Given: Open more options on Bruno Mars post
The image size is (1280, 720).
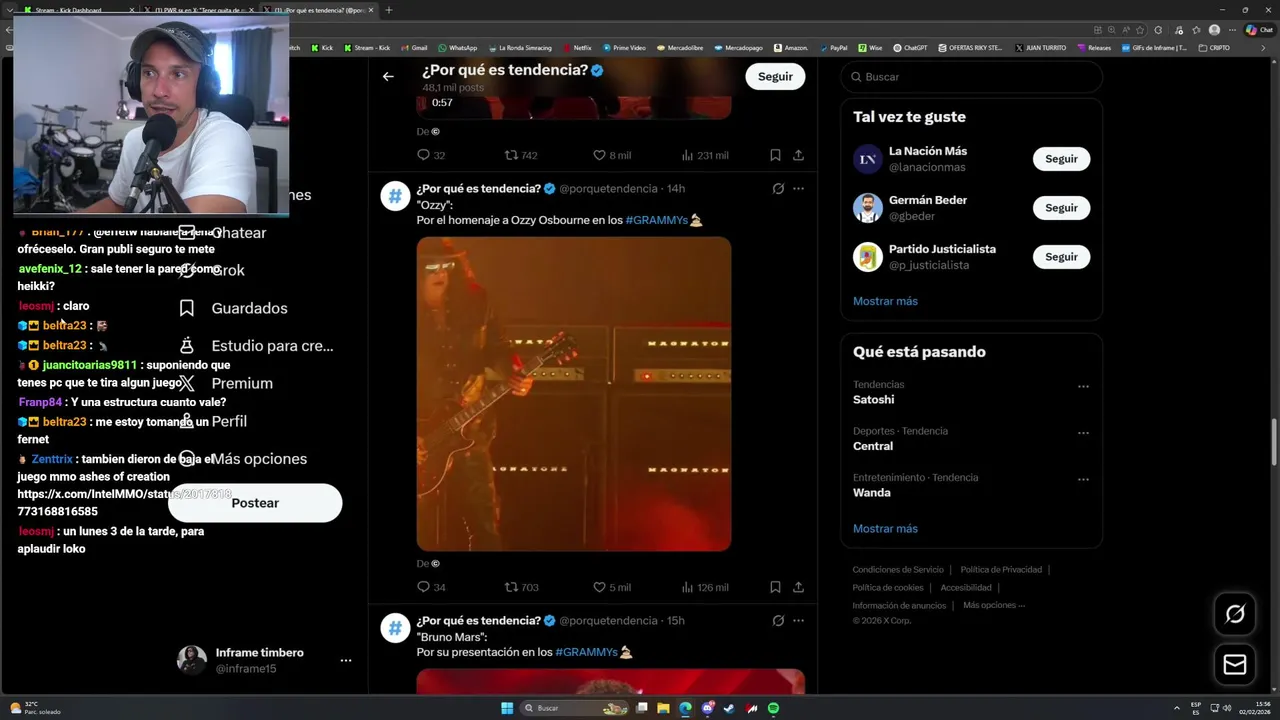Looking at the screenshot, I should coord(798,620).
